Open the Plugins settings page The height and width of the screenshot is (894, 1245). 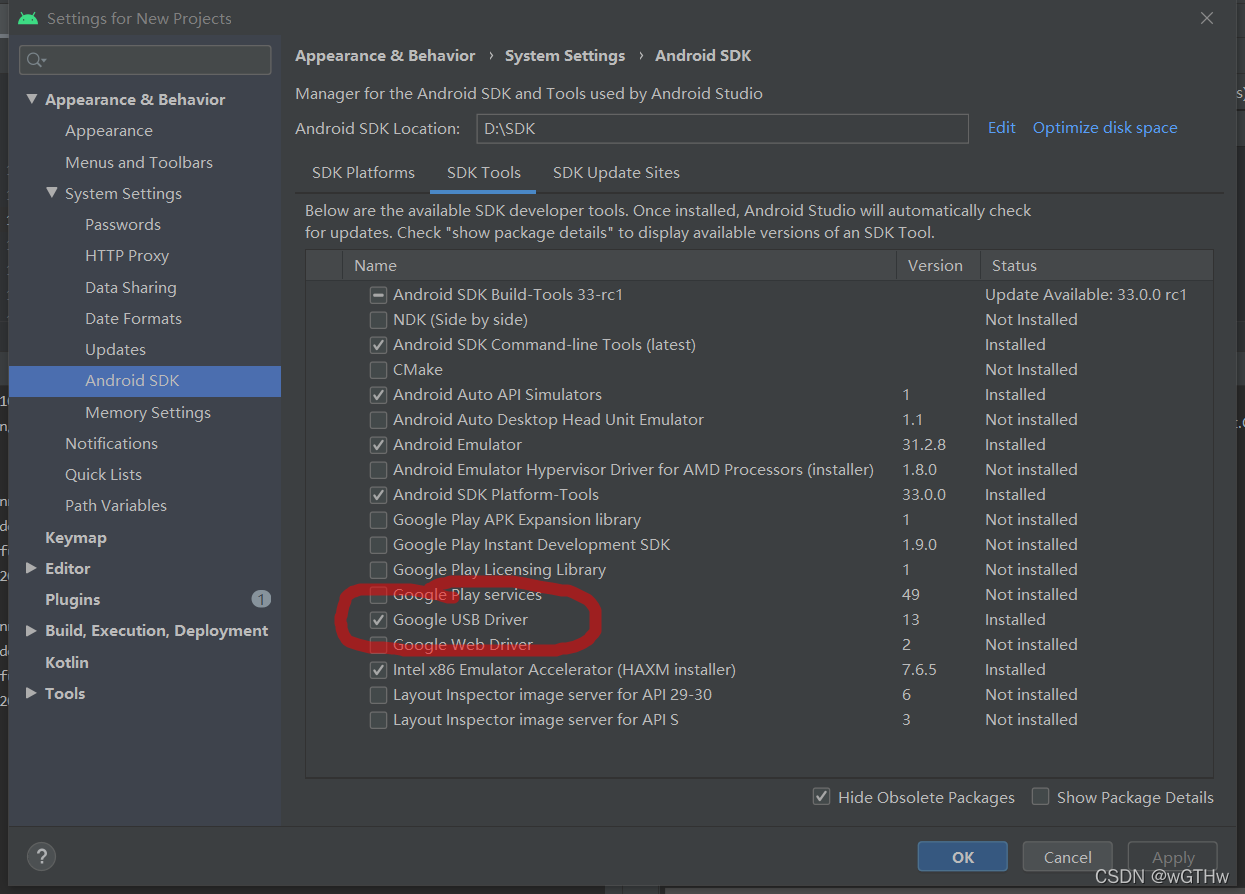pos(73,600)
